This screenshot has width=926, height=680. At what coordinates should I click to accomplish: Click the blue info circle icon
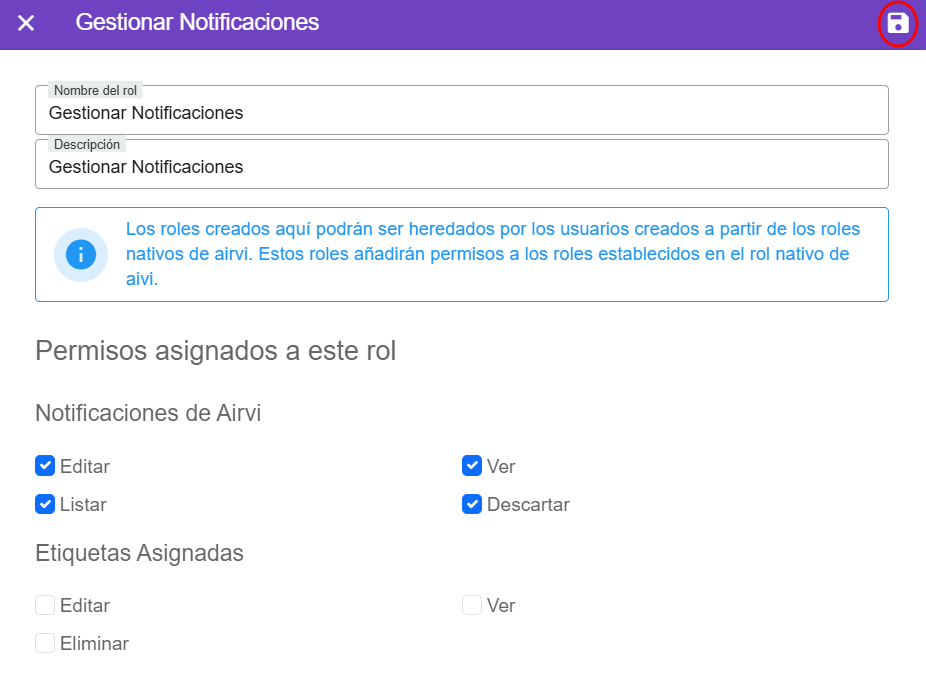click(81, 255)
